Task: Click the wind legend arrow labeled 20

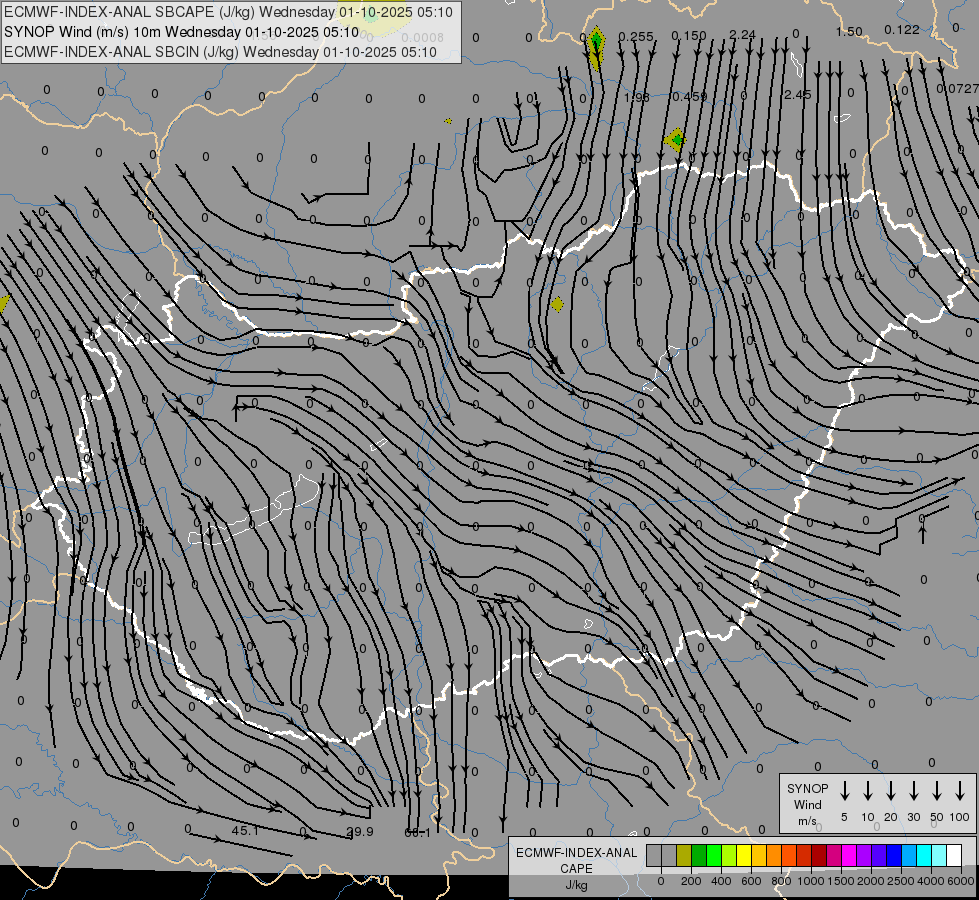Action: tap(890, 790)
